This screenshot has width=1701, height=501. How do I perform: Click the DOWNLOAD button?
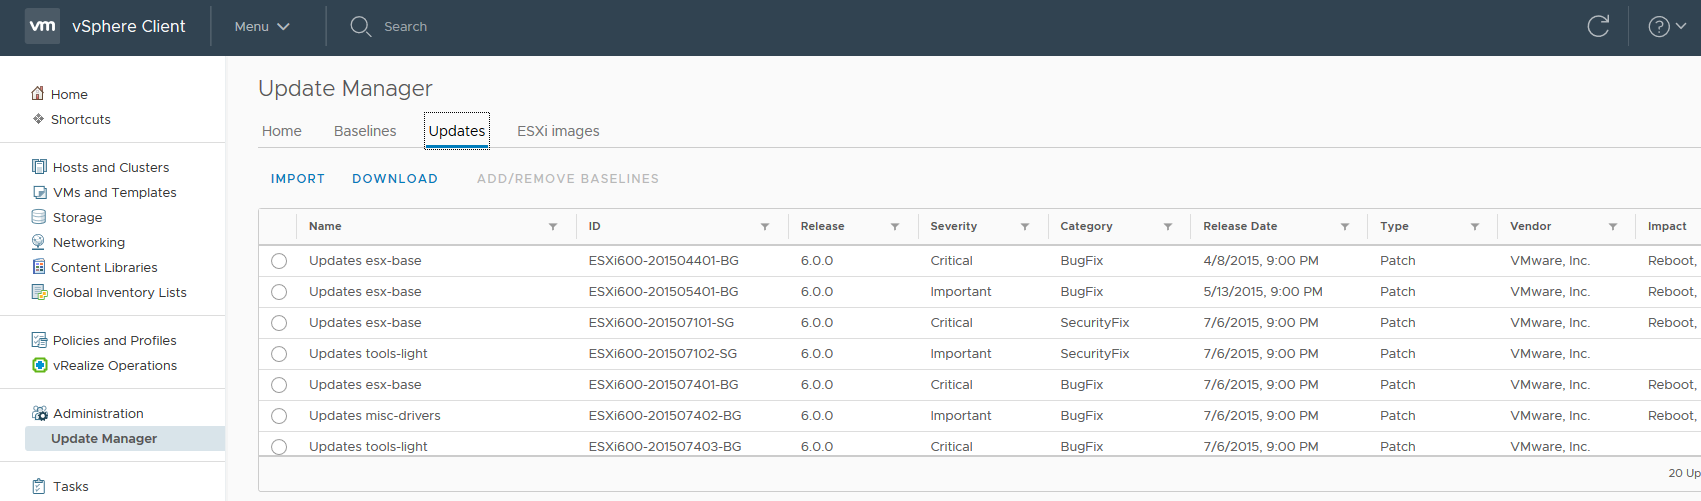[395, 179]
